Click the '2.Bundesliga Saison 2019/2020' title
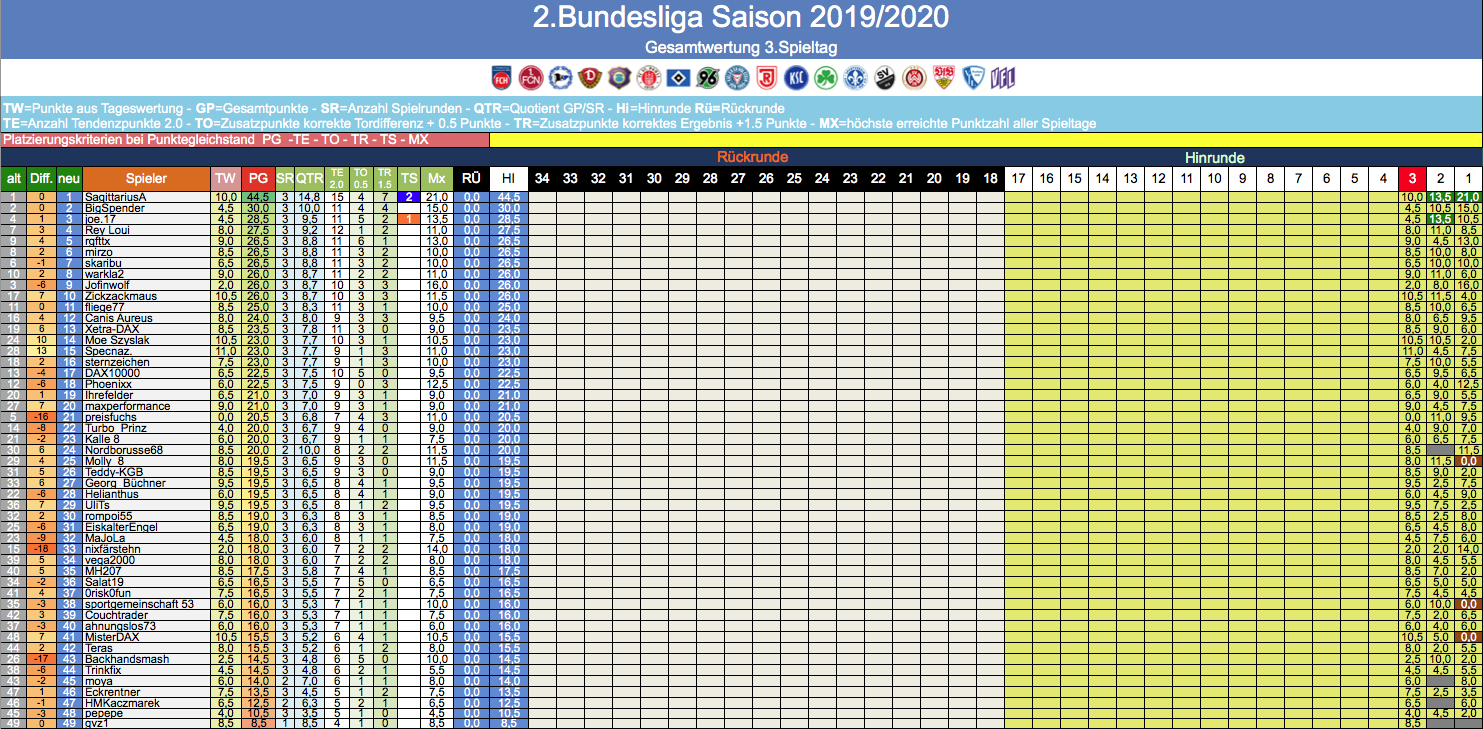Image resolution: width=1483 pixels, height=729 pixels. tap(741, 17)
